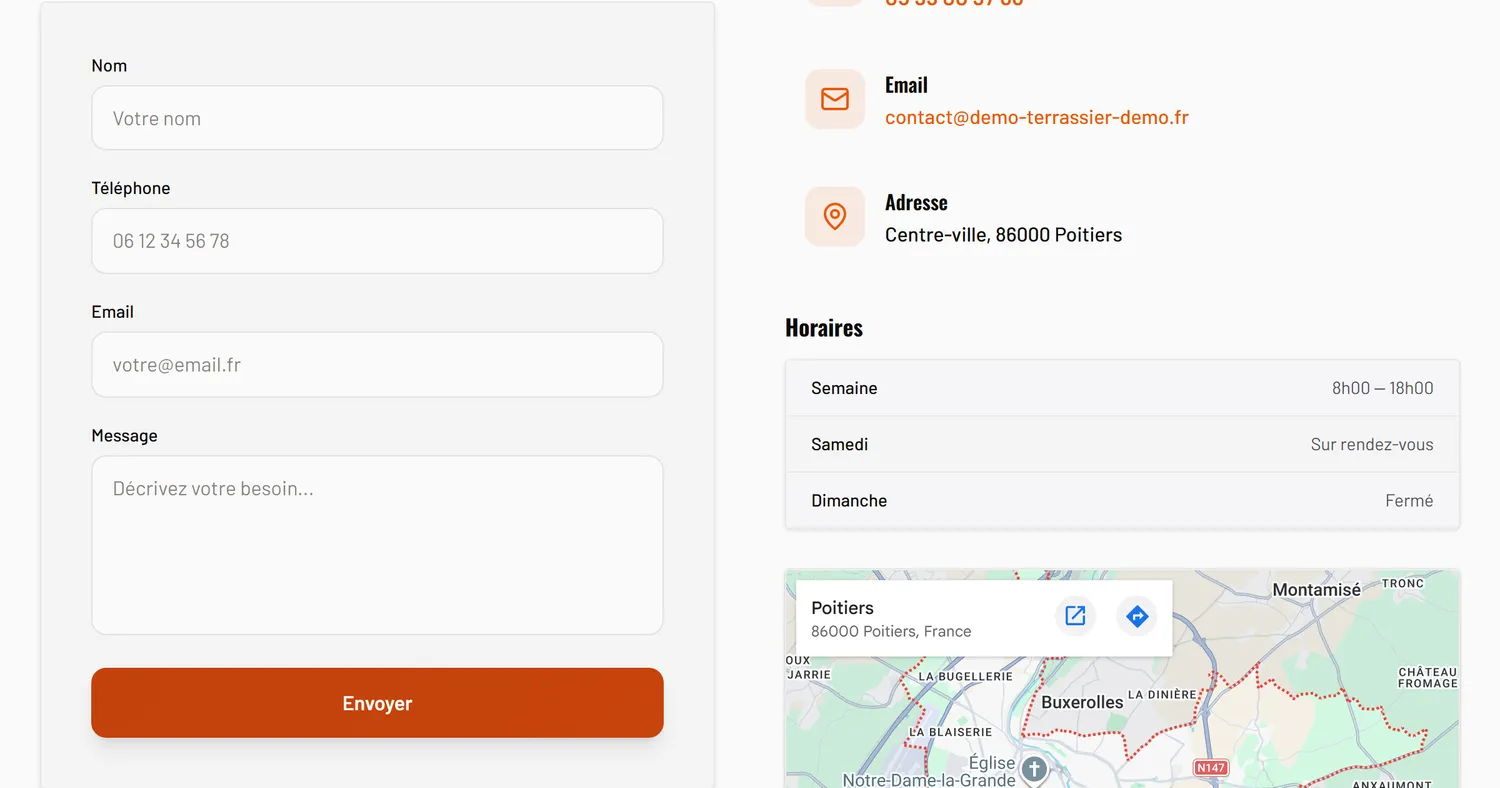
Task: Focus the Nom input field
Action: click(x=377, y=118)
